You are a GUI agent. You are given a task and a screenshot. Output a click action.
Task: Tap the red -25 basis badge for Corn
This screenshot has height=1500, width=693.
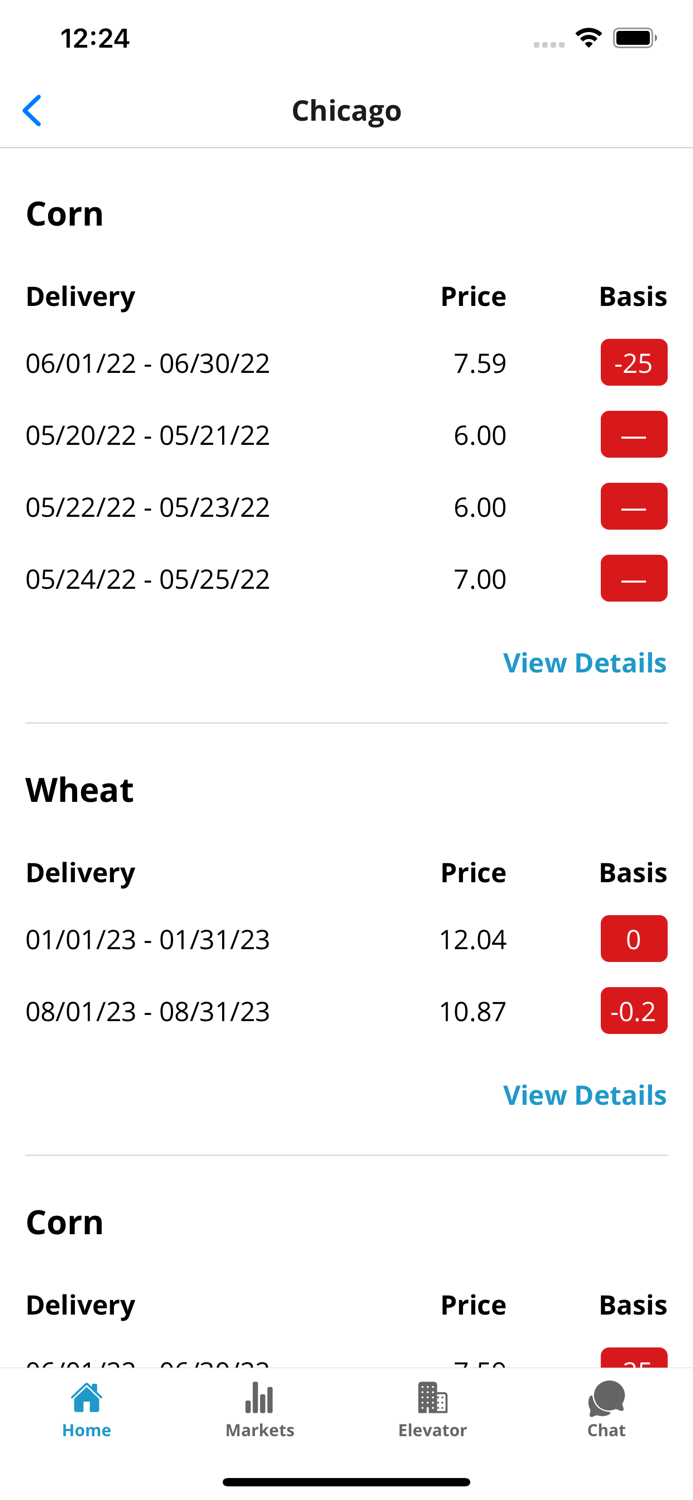(633, 362)
